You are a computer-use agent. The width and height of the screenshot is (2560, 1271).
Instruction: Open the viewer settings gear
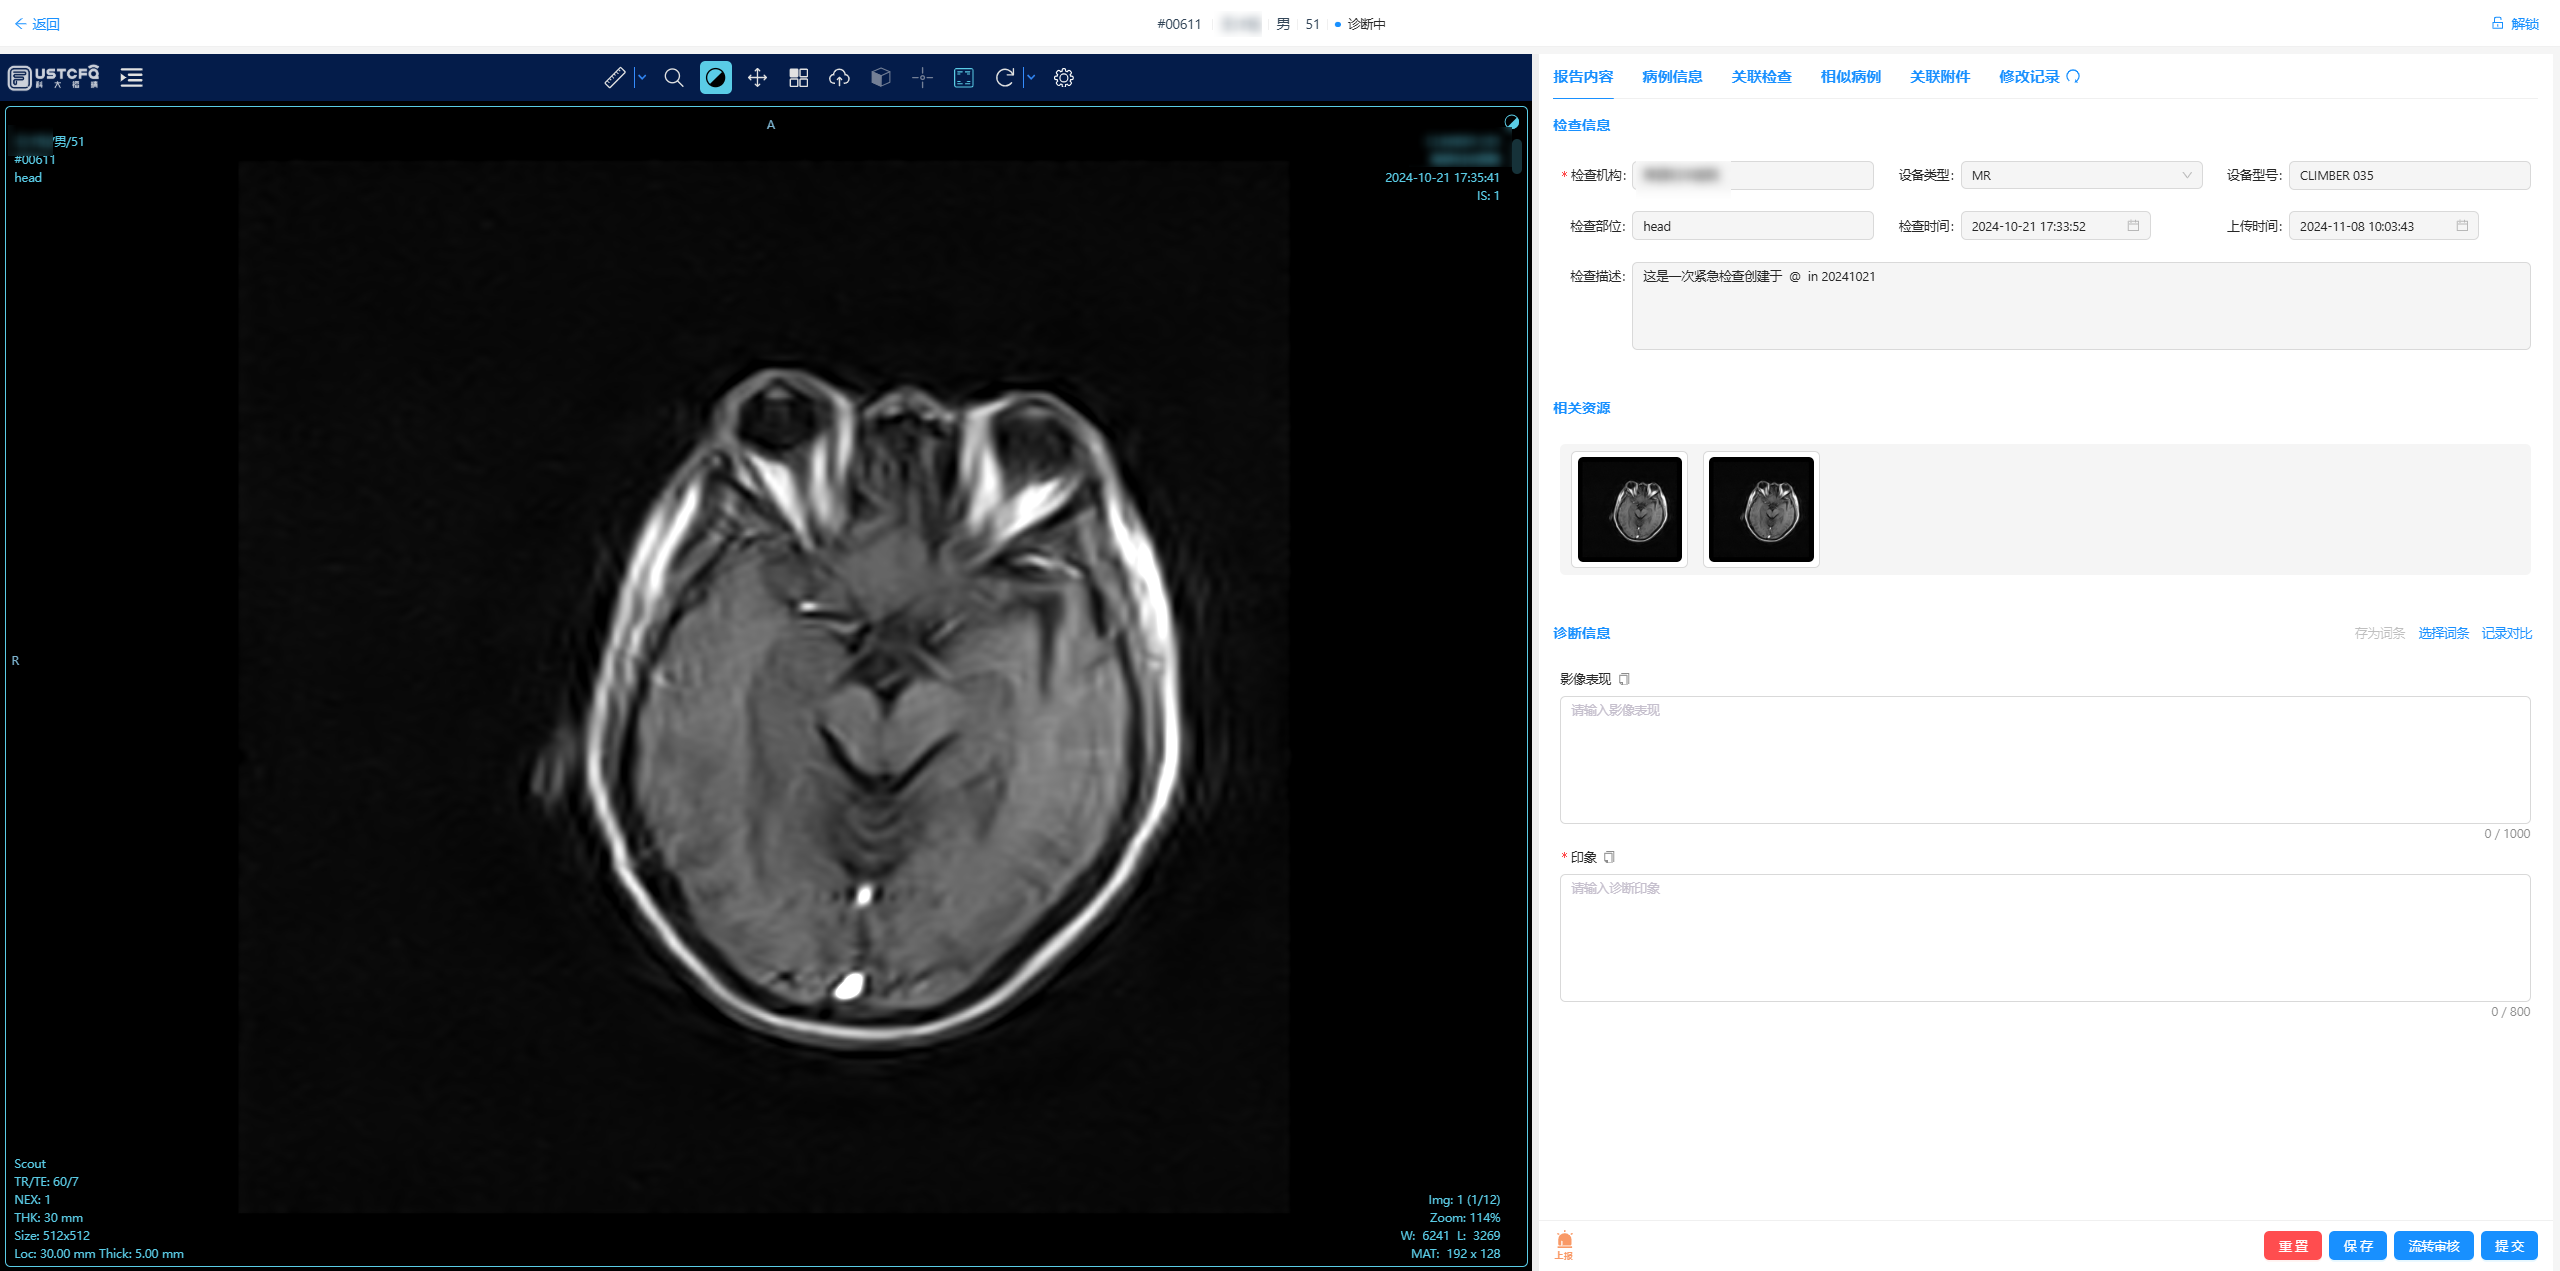pos(1063,77)
